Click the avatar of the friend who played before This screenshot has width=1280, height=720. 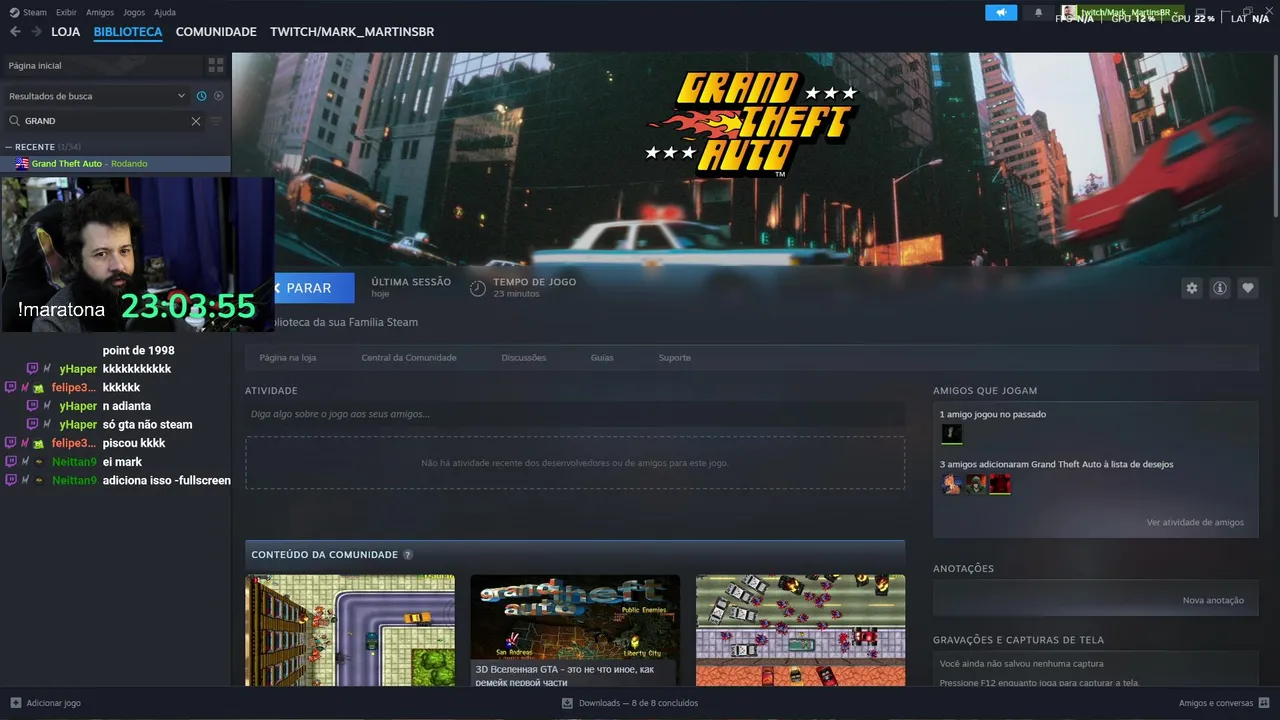[952, 434]
